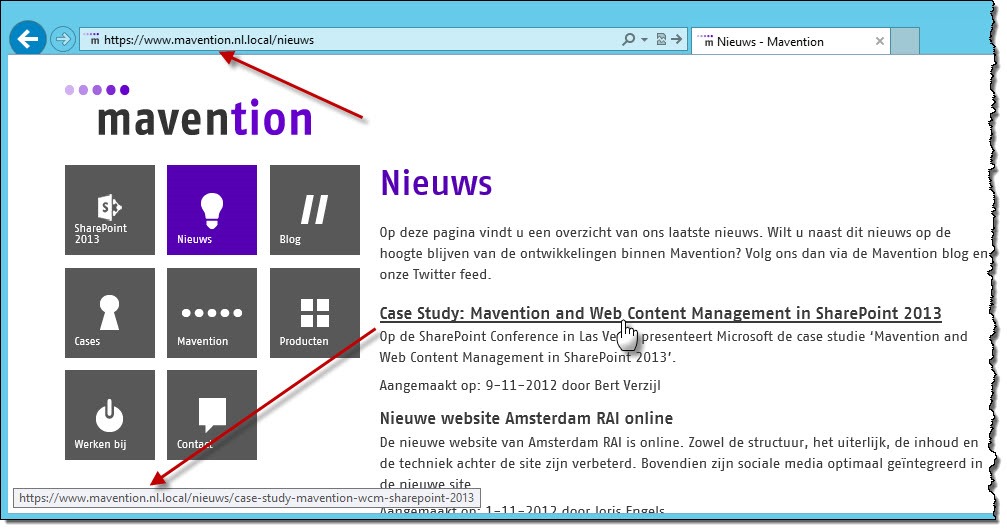Image resolution: width=1007 pixels, height=531 pixels.
Task: Open the Werken bij power tile
Action: tap(110, 415)
